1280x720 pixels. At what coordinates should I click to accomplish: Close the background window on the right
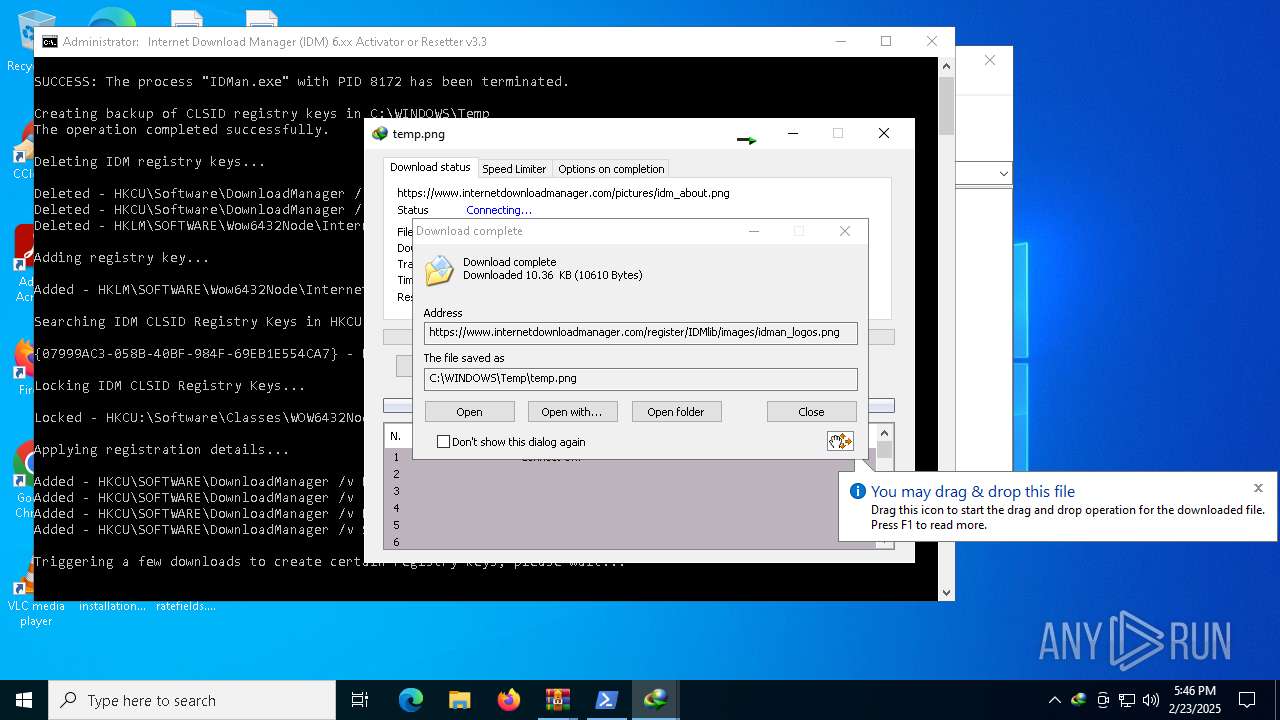[x=989, y=60]
